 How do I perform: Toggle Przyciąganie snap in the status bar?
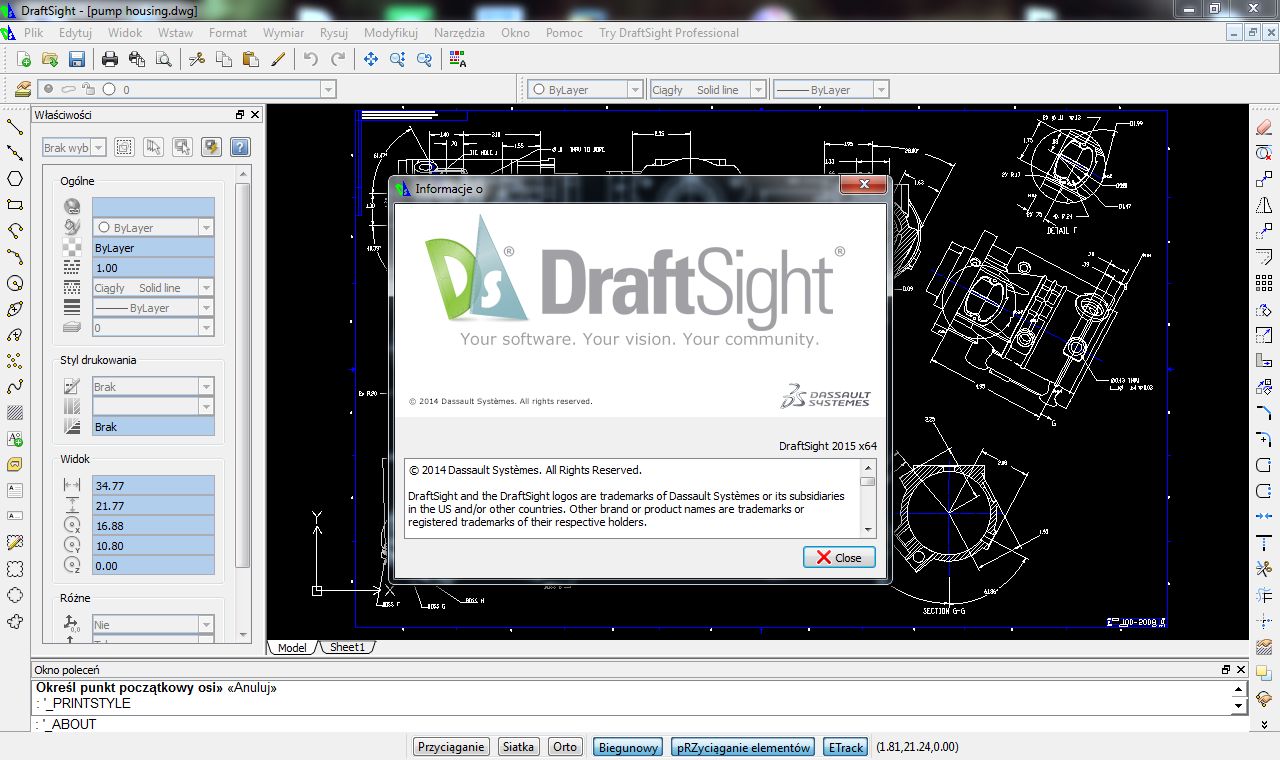tap(452, 747)
